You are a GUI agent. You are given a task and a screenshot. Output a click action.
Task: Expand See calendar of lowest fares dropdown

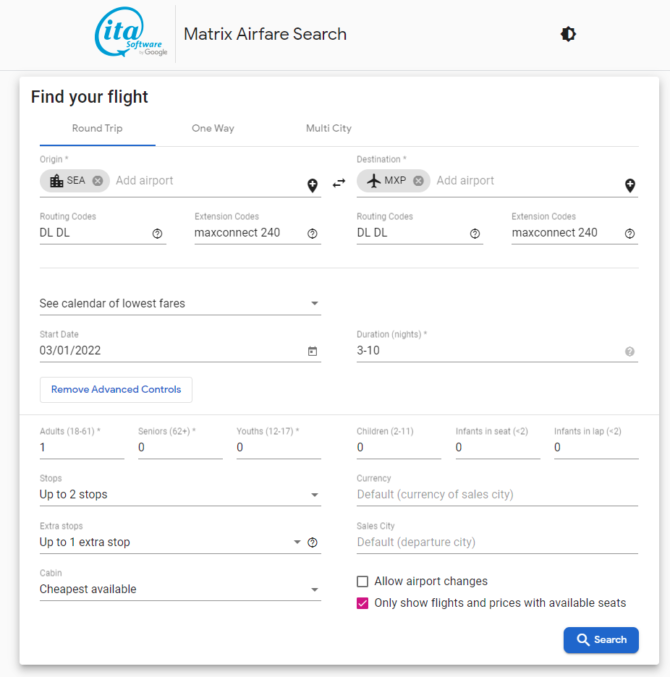tap(180, 304)
